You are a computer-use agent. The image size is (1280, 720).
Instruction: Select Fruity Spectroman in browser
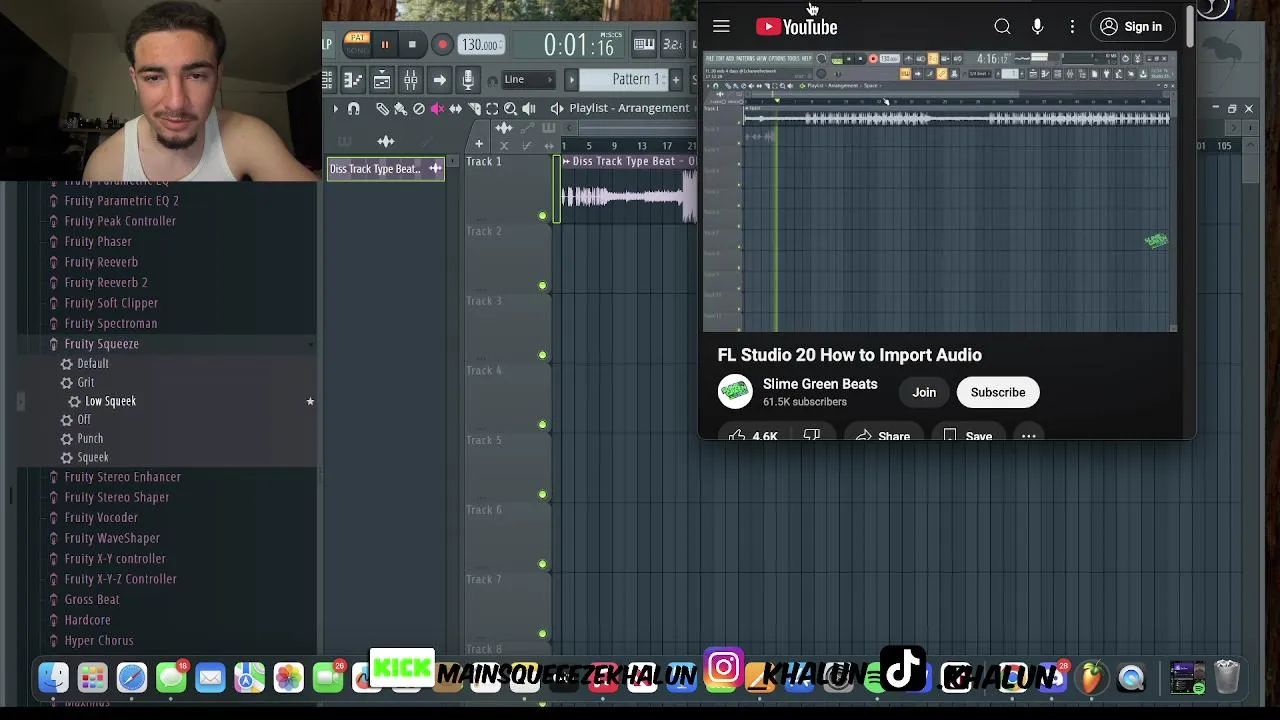pyautogui.click(x=110, y=323)
